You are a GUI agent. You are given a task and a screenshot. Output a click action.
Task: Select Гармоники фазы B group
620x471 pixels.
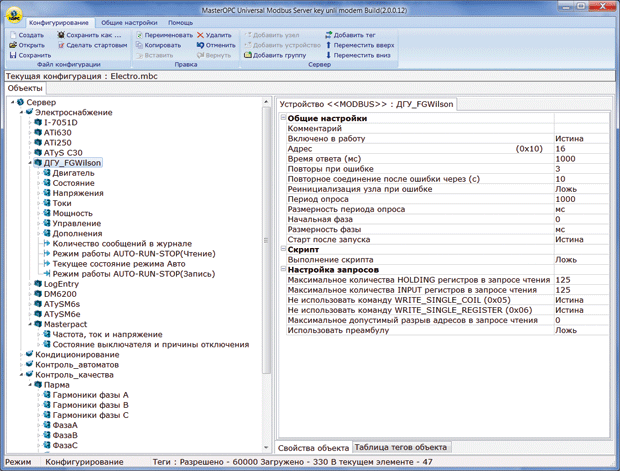pos(91,405)
